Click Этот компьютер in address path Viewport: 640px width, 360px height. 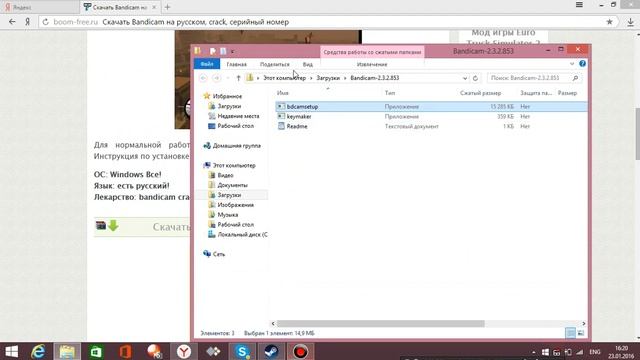click(284, 78)
